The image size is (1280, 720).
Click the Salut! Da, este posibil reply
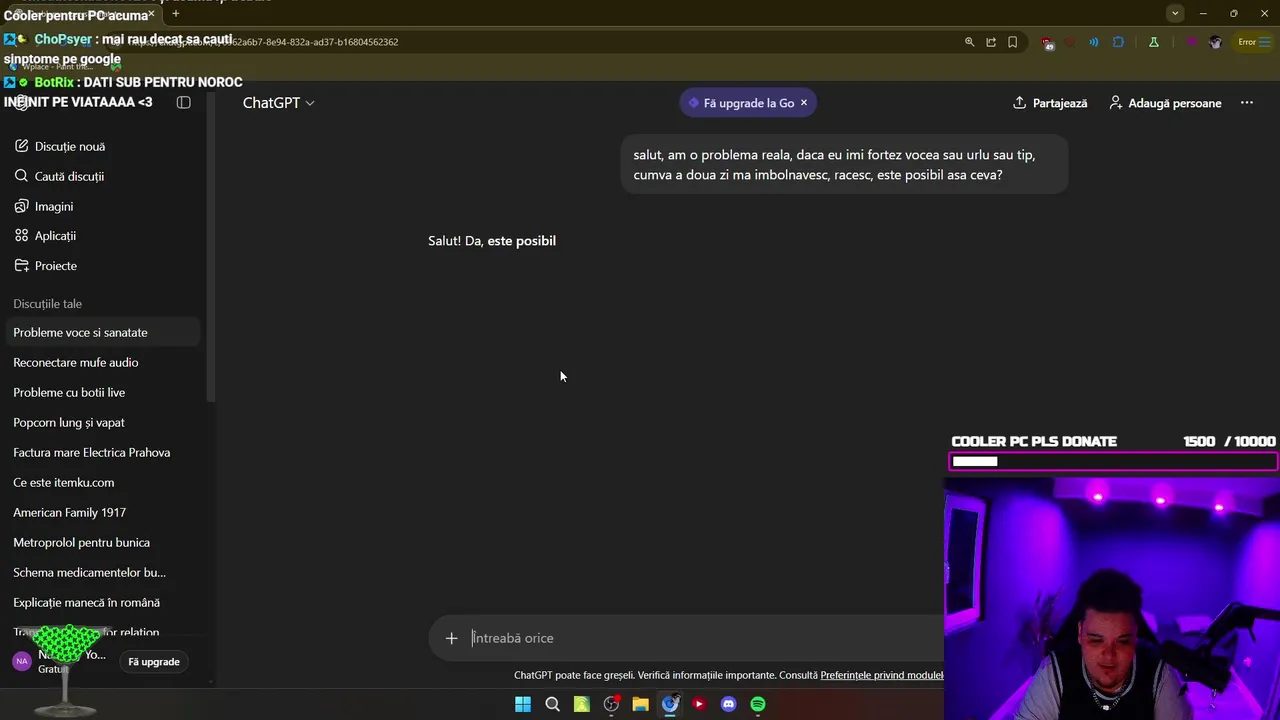pyautogui.click(x=492, y=241)
